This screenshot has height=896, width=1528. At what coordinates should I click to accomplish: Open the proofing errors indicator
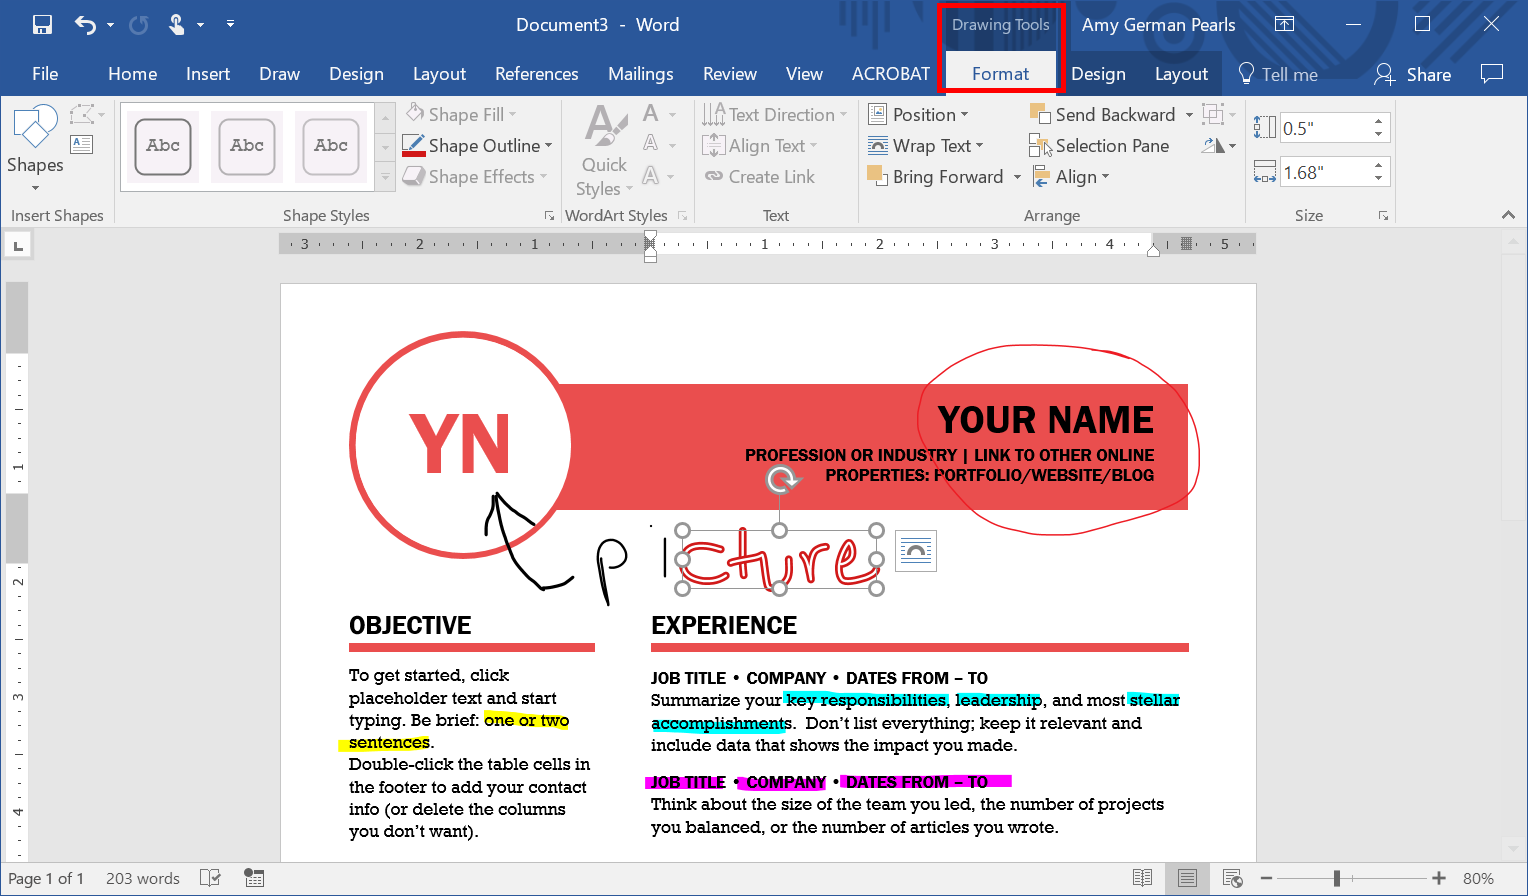point(210,877)
